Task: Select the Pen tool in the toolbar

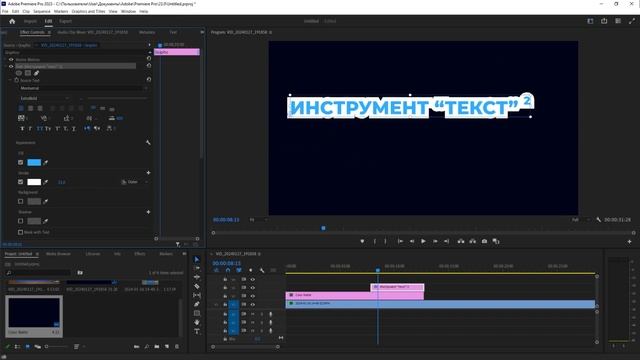Action: pos(197,304)
